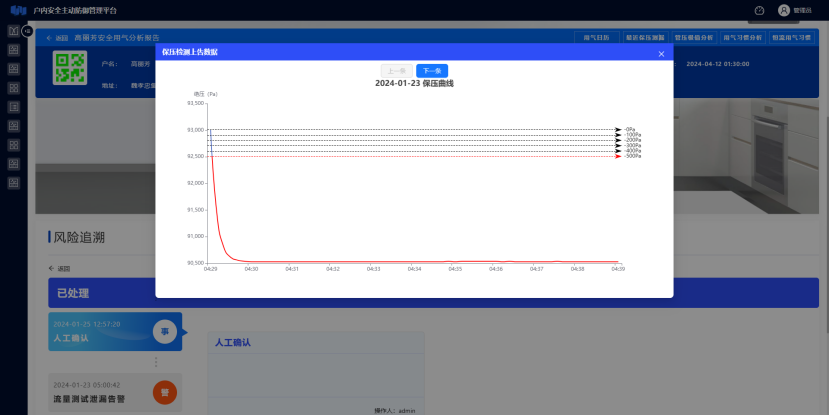Click the -0Pa threshold label on chart

pos(630,129)
